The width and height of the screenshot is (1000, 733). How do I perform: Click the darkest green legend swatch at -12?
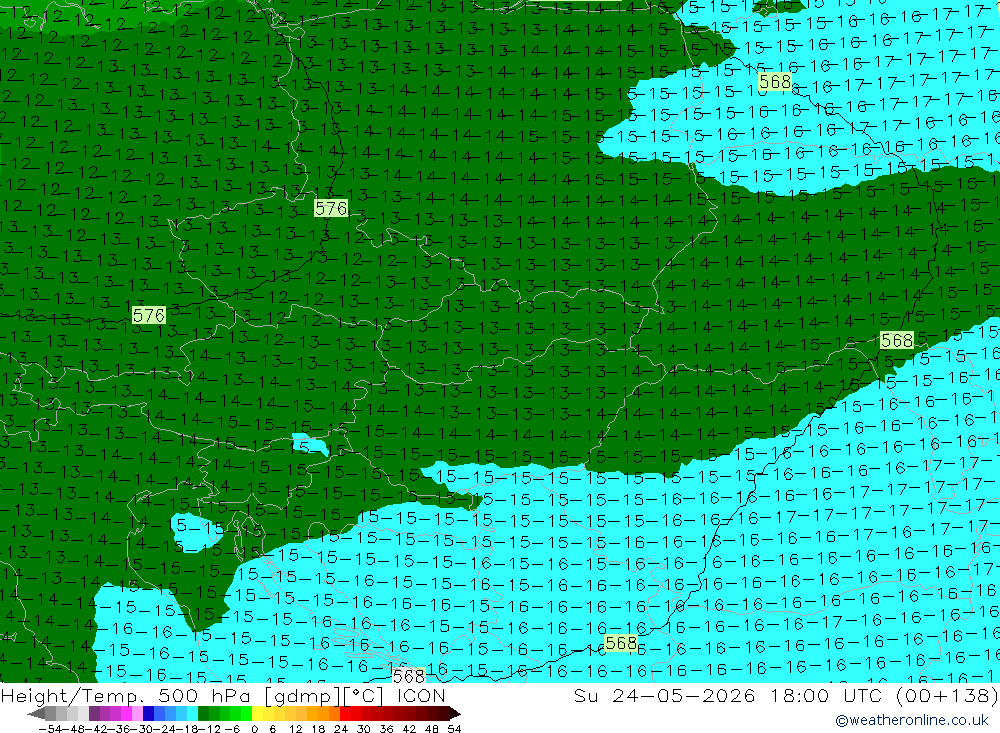pyautogui.click(x=203, y=714)
